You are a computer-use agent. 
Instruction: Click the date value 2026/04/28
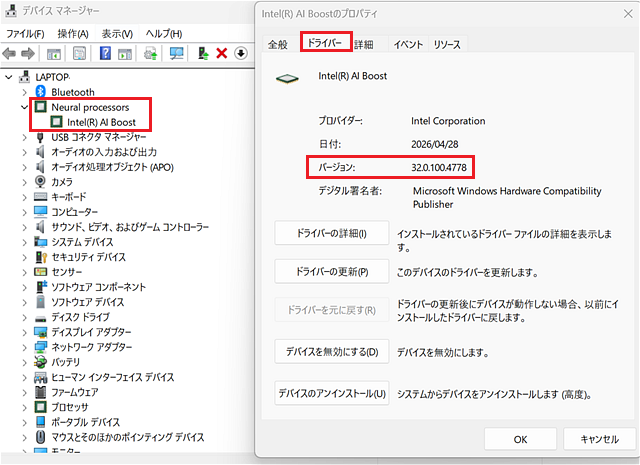click(435, 144)
